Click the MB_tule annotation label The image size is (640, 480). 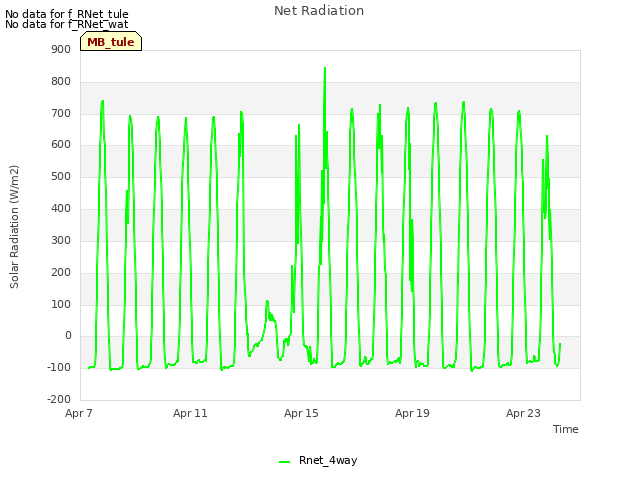coord(111,42)
